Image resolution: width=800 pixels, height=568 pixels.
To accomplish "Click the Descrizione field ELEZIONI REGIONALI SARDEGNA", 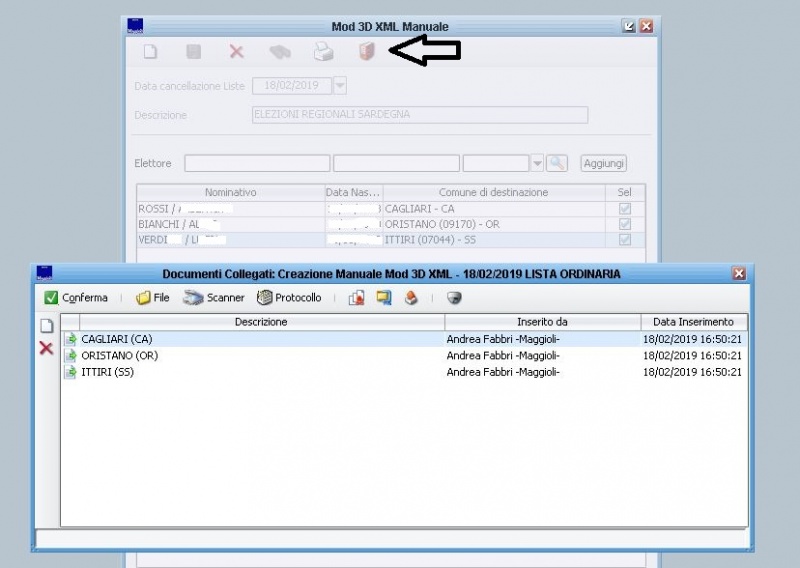I will tap(420, 115).
